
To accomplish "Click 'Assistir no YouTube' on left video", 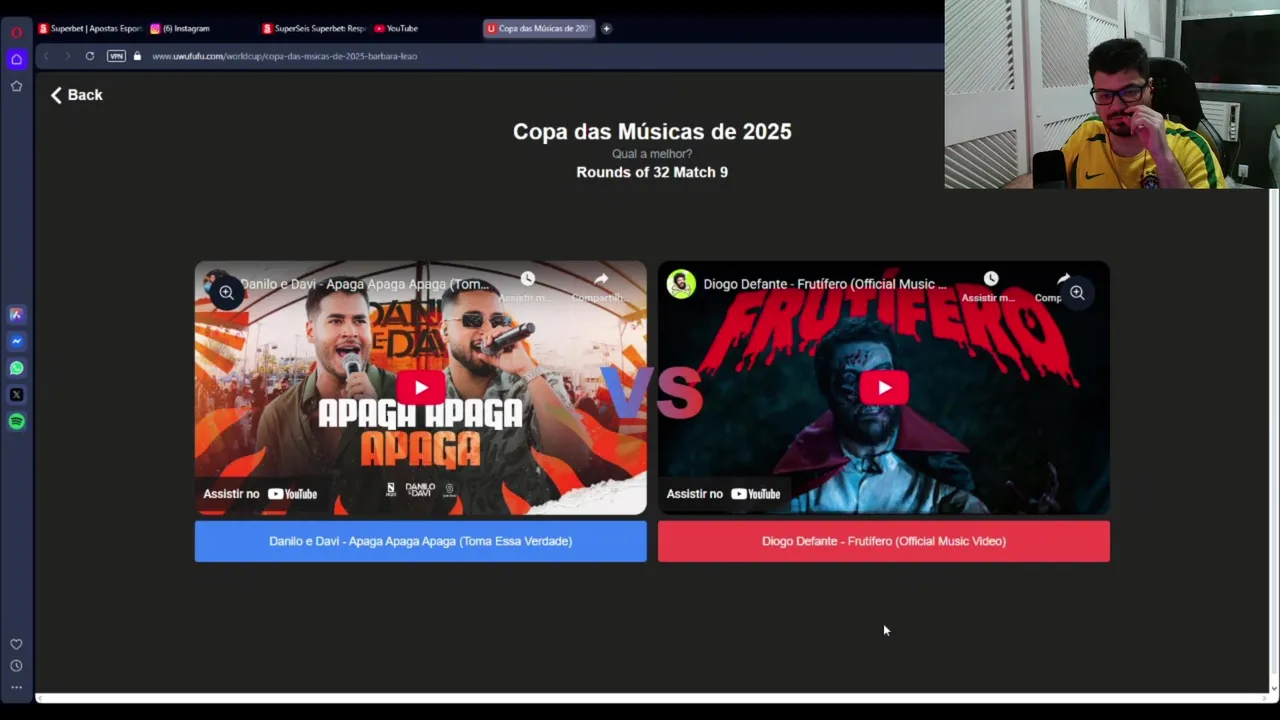I will 260,494.
